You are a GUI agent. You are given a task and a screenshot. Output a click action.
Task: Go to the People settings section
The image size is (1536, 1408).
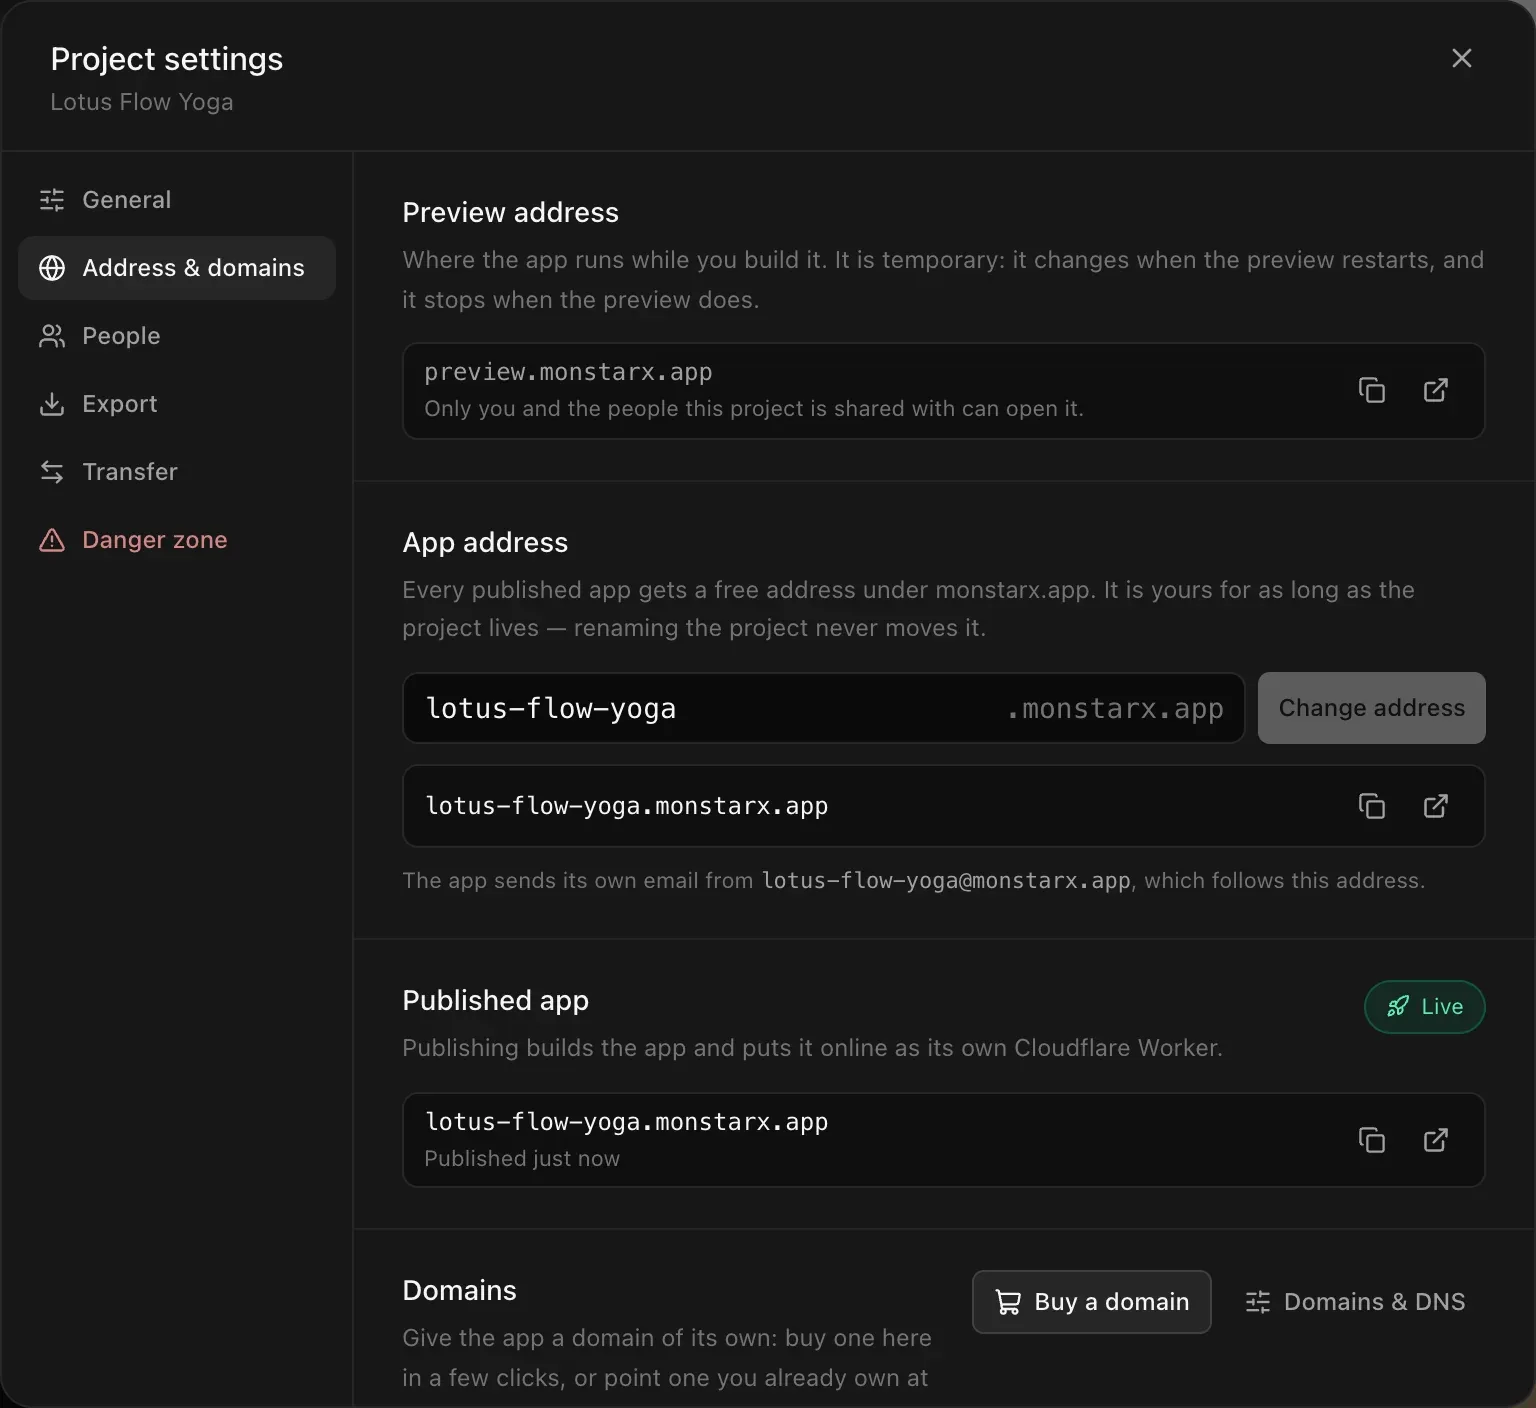coord(177,336)
